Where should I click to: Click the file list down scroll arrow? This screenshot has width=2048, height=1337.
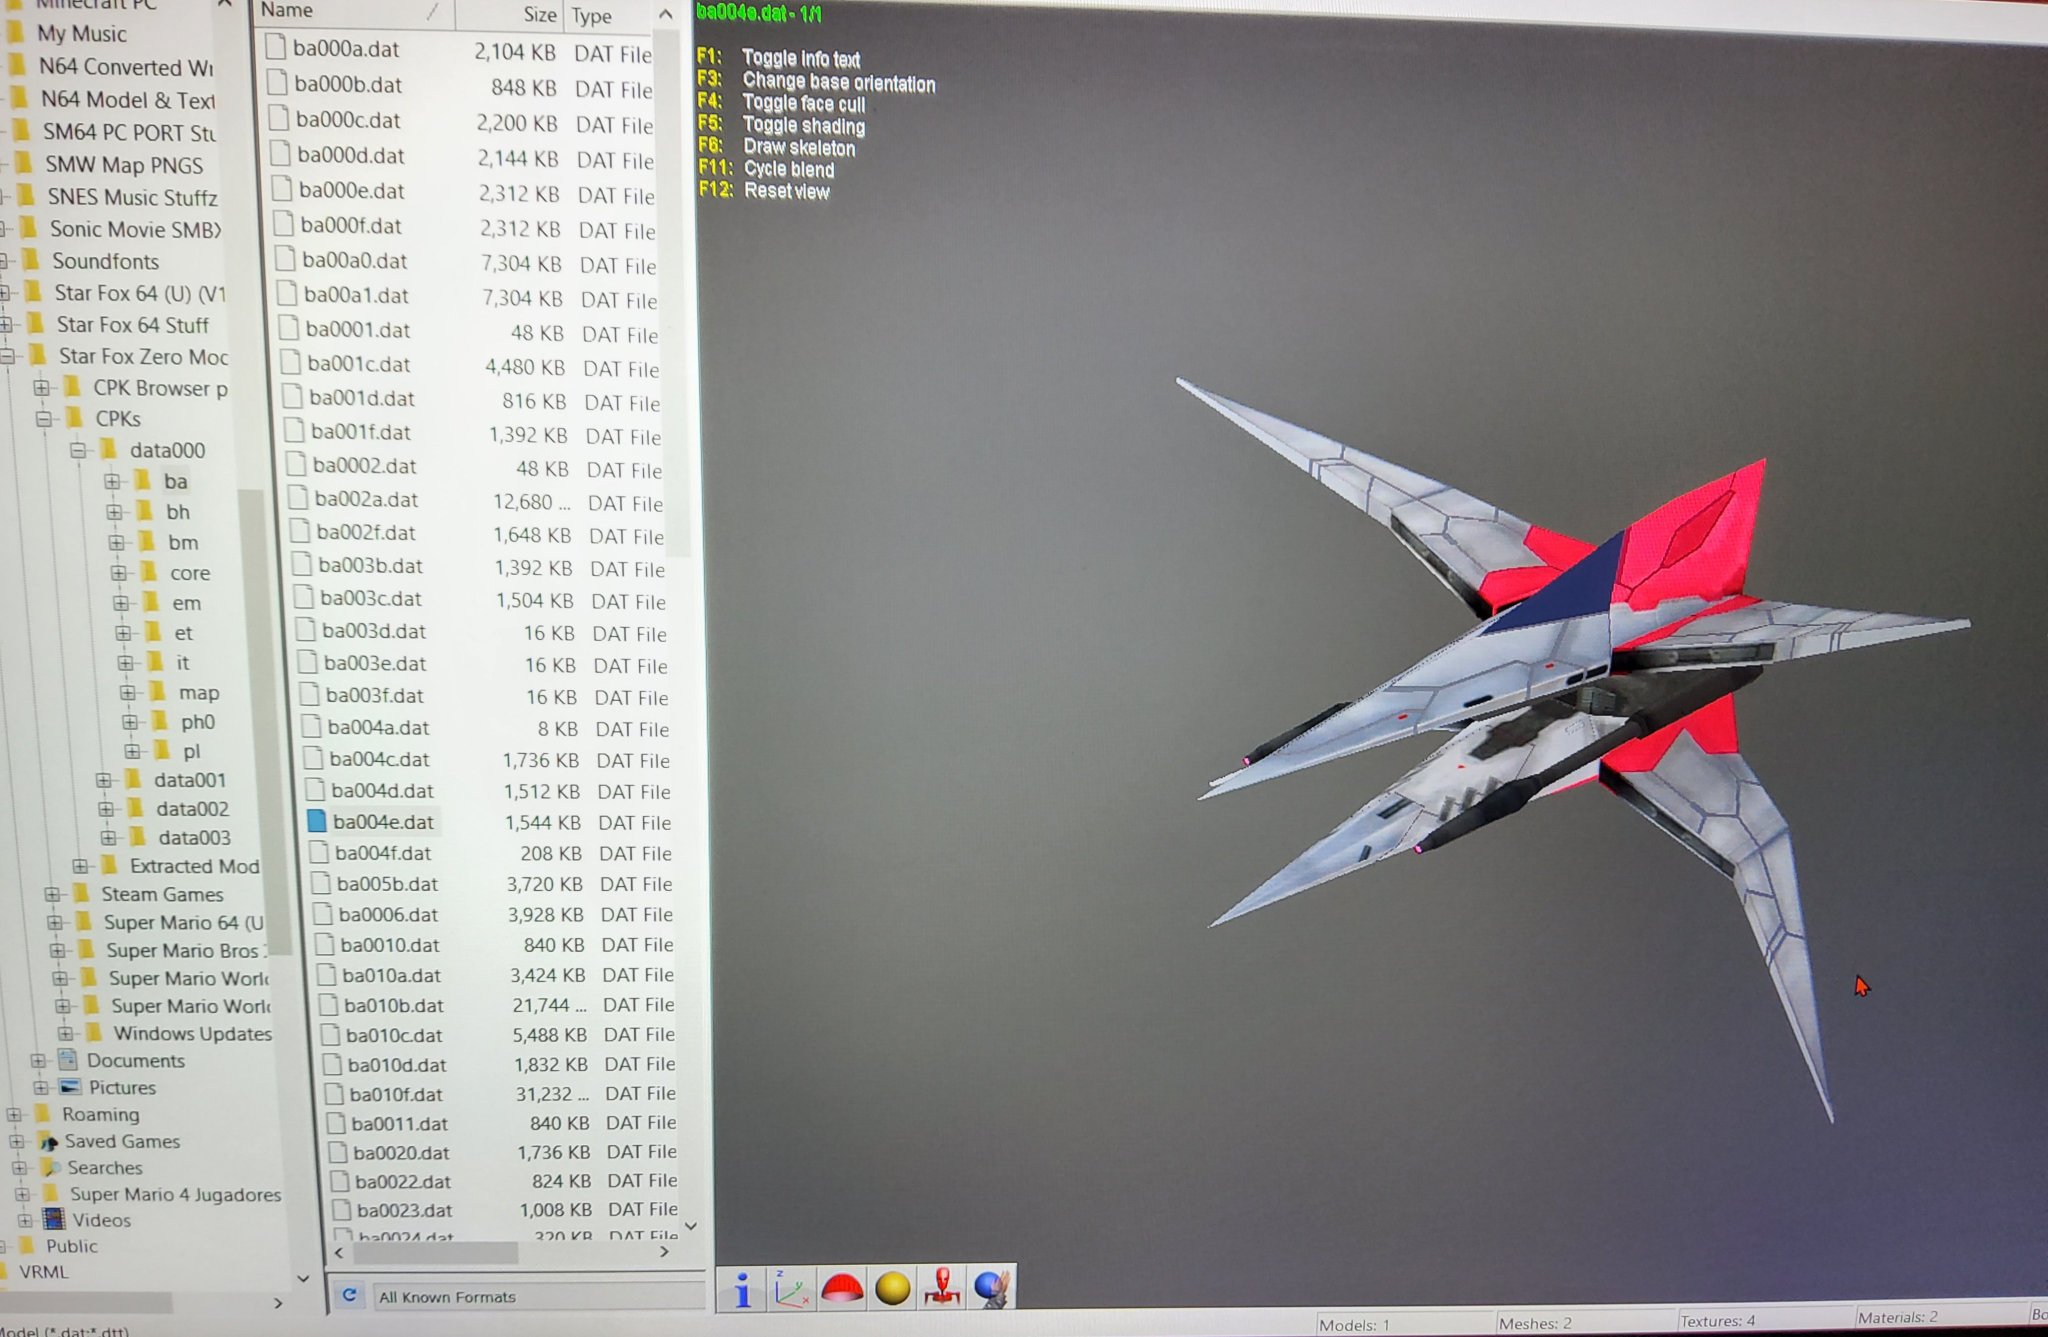click(690, 1225)
